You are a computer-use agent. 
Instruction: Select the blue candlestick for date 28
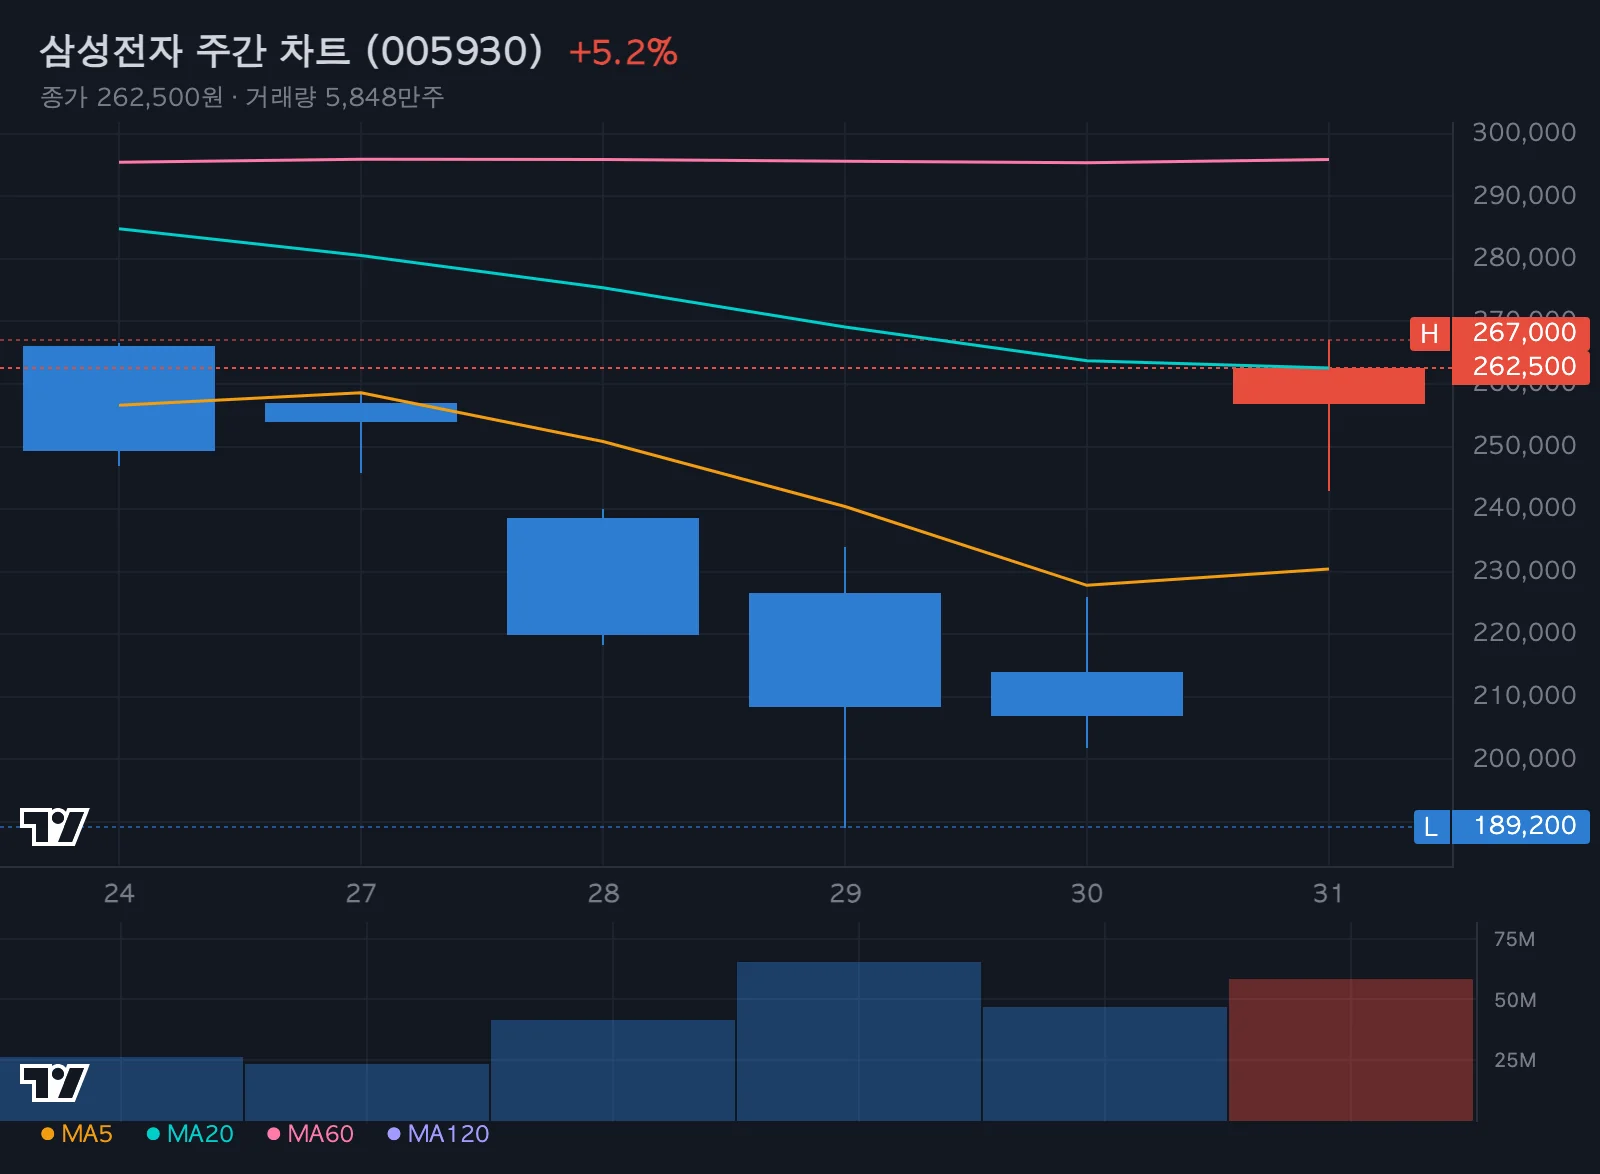(x=603, y=576)
